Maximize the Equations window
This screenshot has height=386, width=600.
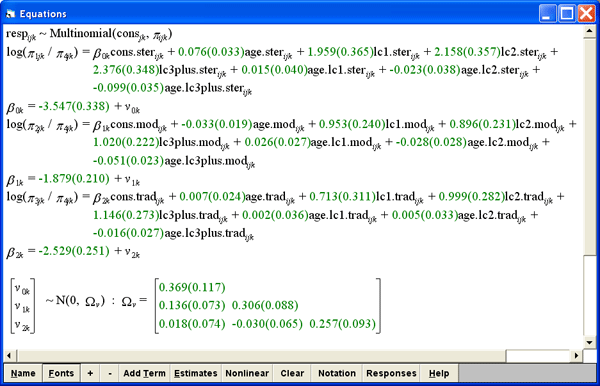pyautogui.click(x=567, y=14)
